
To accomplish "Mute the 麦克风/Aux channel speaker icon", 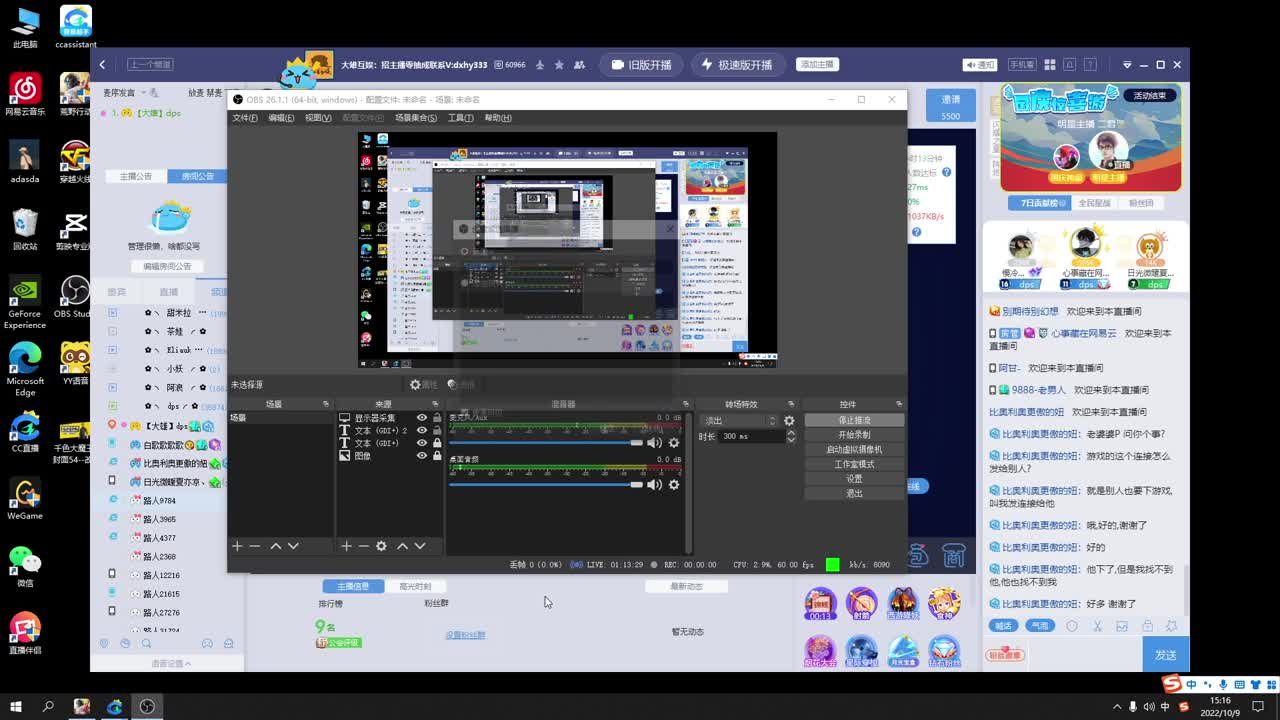I will click(x=654, y=443).
